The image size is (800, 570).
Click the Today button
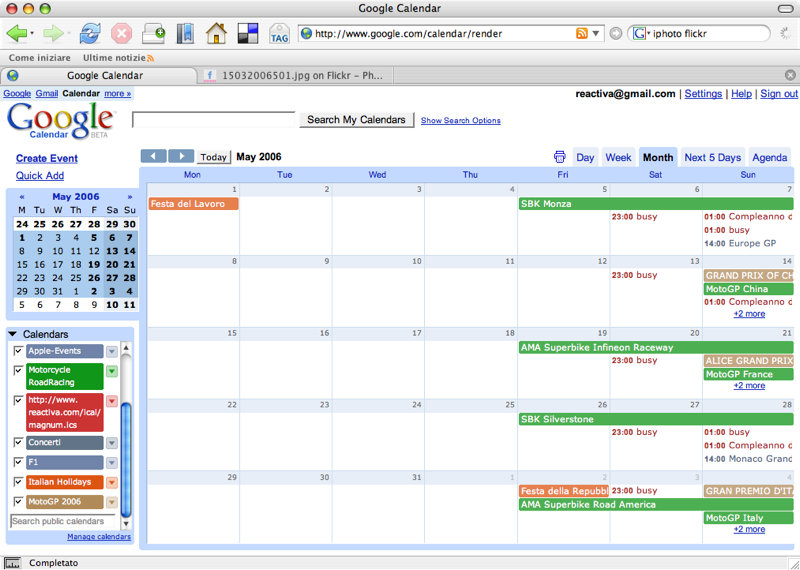tap(213, 157)
